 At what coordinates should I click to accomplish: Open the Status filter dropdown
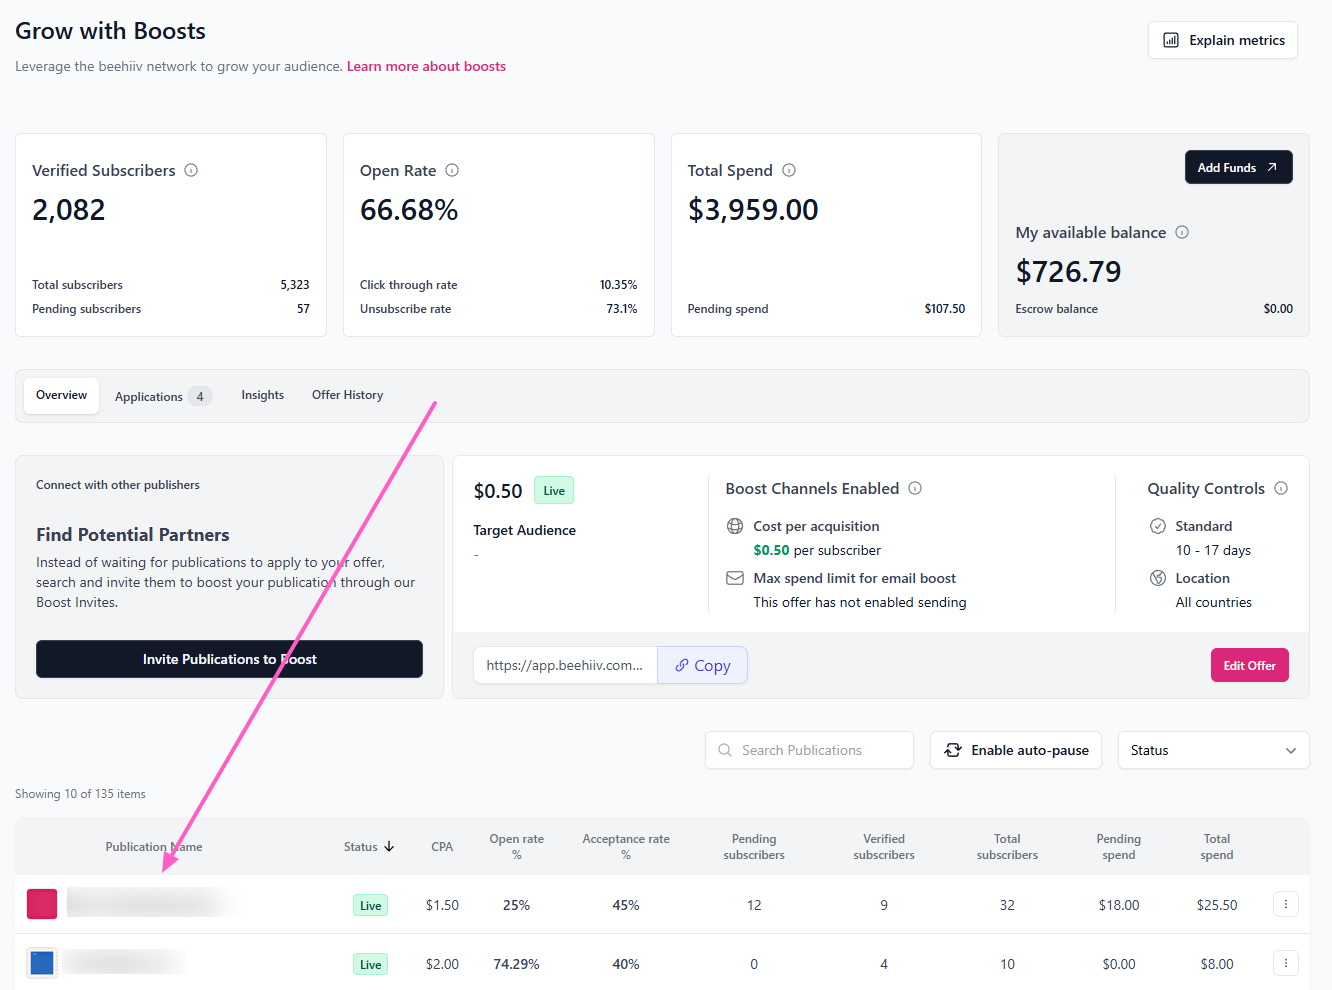click(x=1212, y=750)
